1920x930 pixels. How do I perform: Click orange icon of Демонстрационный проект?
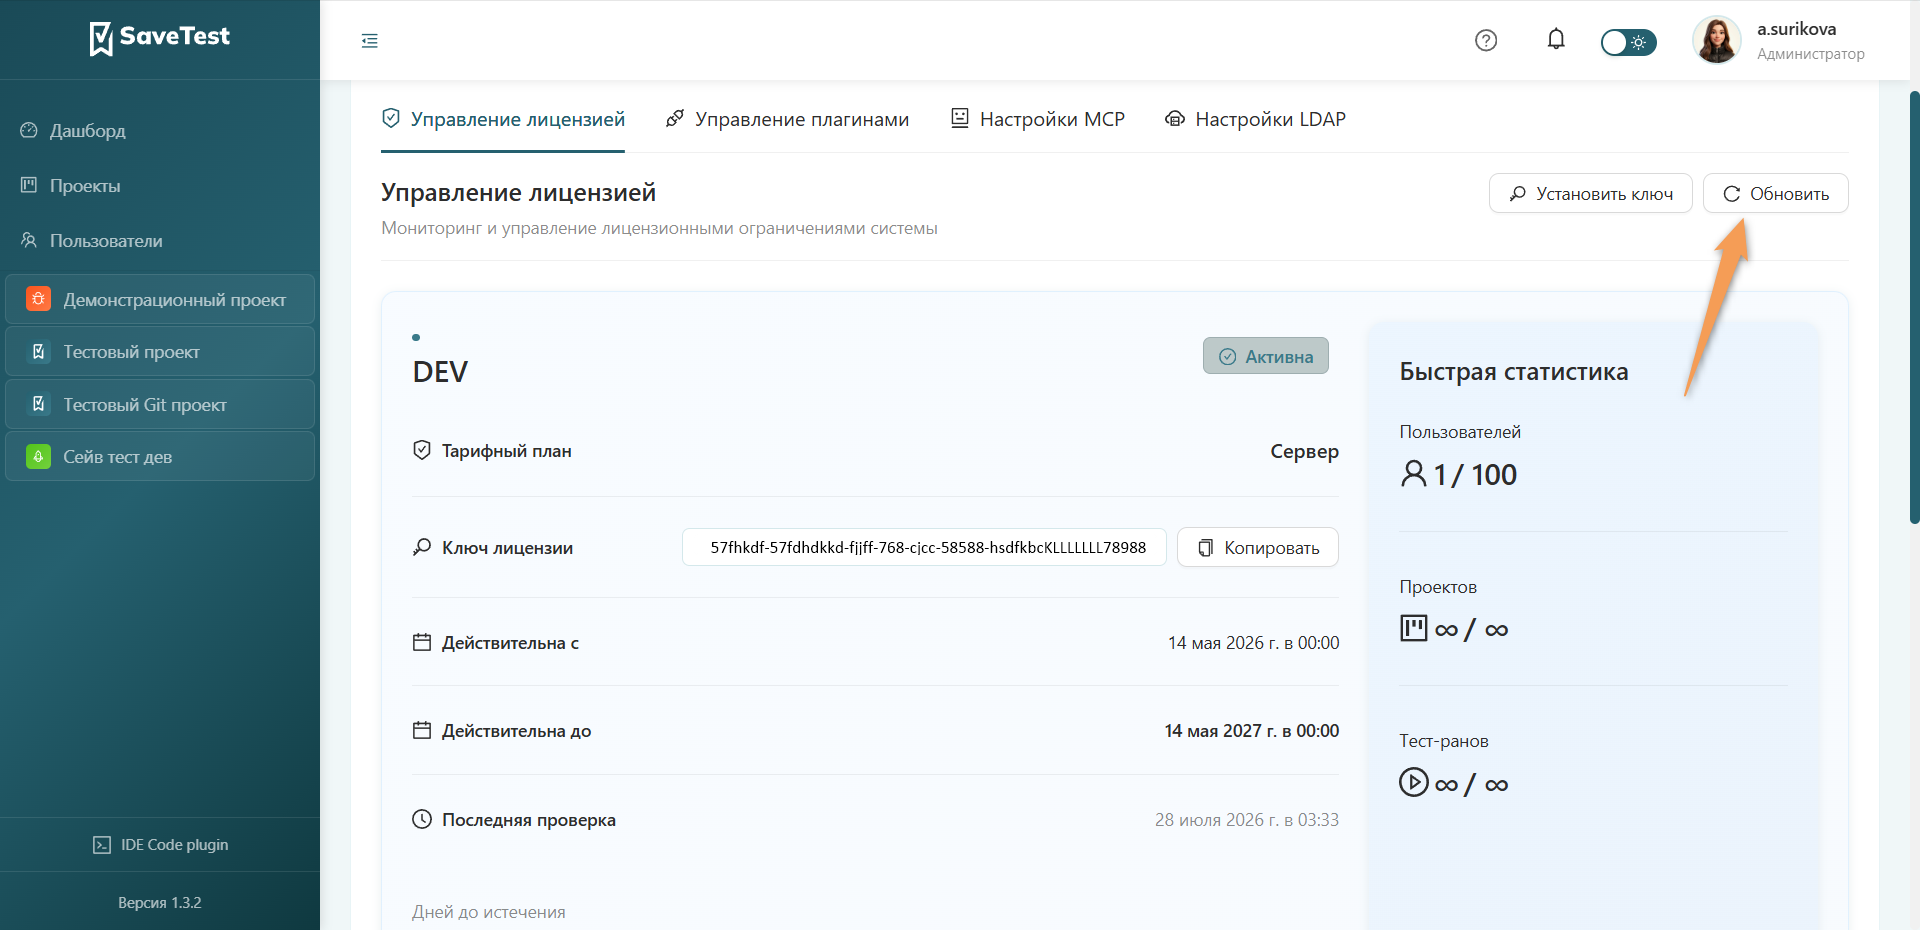coord(38,299)
